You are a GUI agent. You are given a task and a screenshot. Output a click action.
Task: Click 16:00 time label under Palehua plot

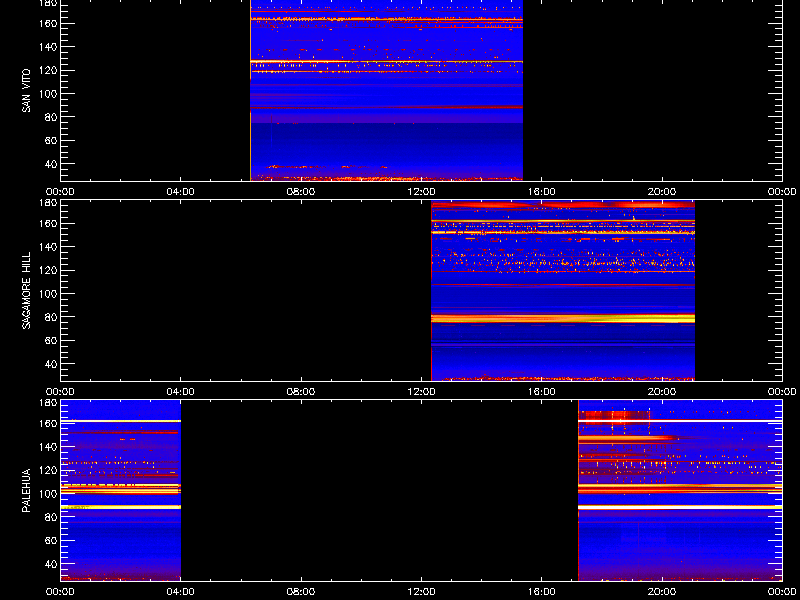[542, 592]
